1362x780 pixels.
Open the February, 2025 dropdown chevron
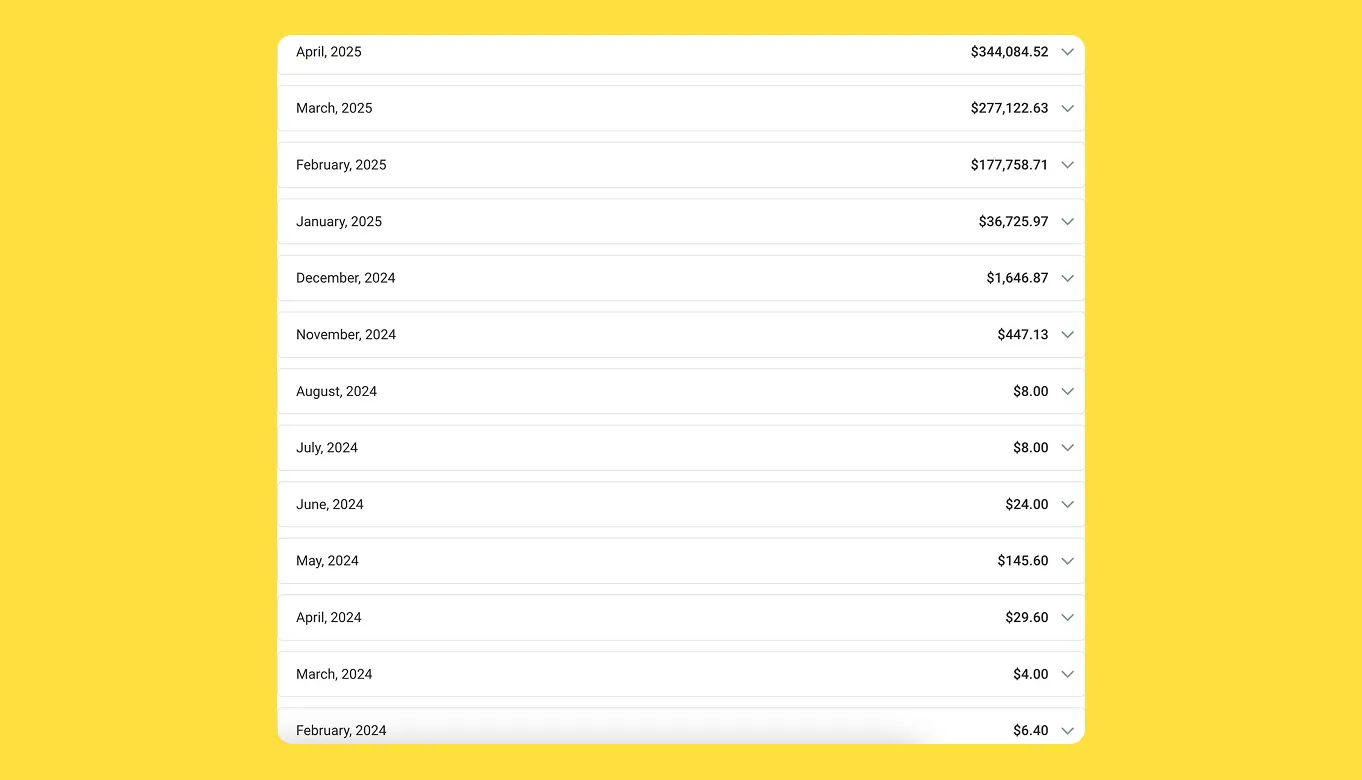[x=1067, y=165]
